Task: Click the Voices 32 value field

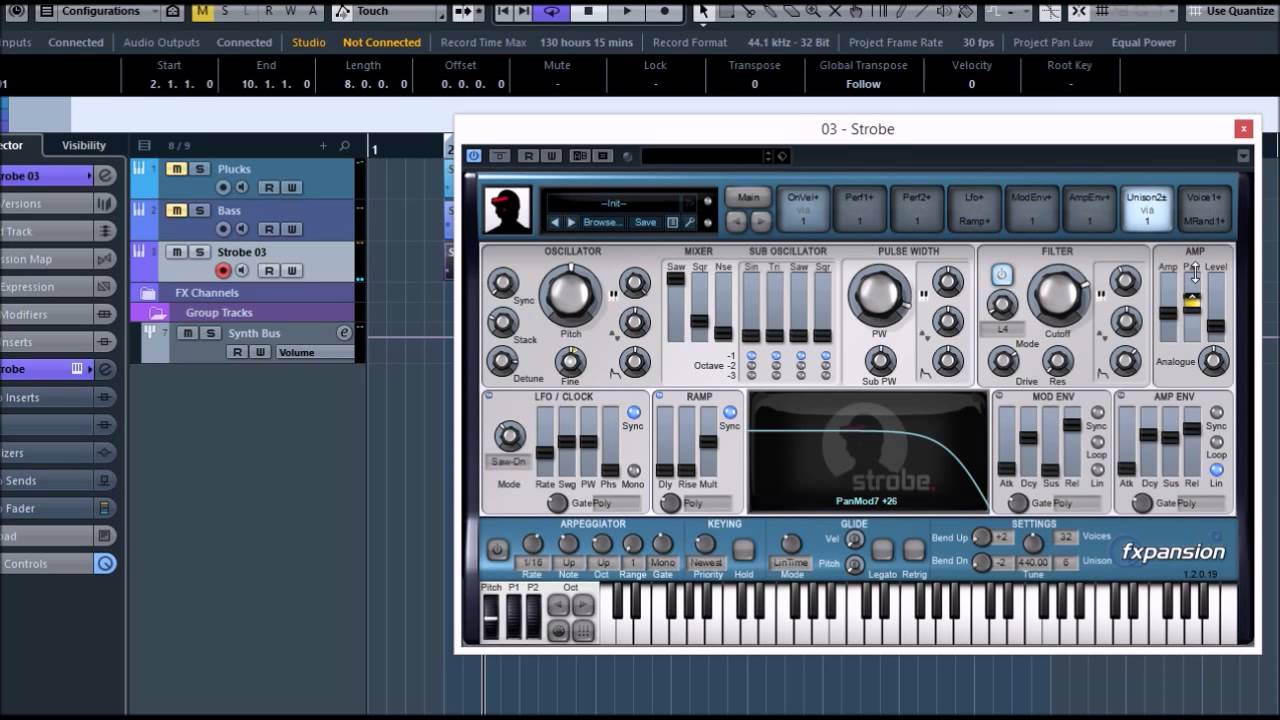Action: (1066, 537)
